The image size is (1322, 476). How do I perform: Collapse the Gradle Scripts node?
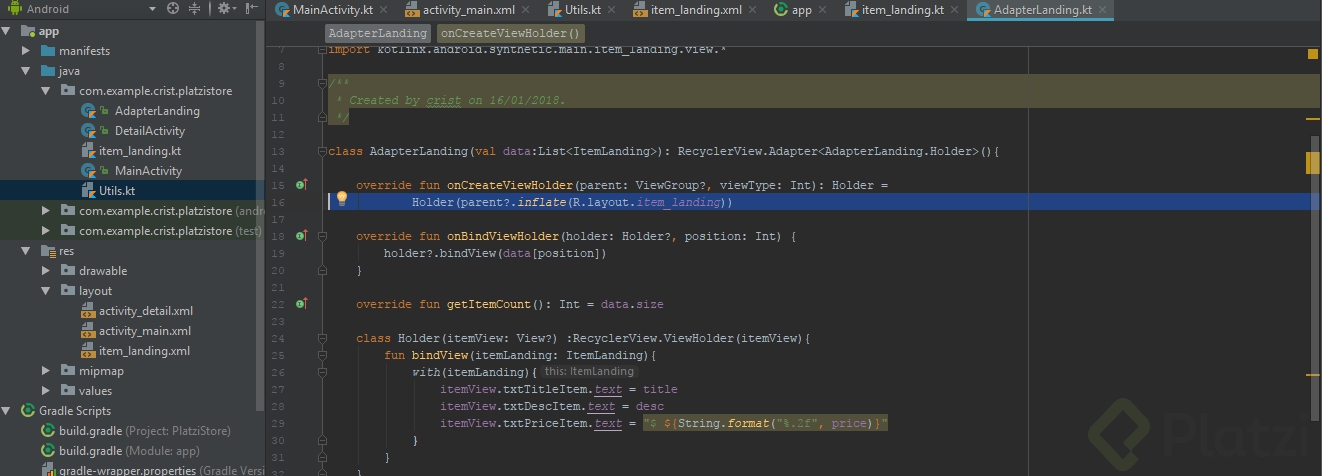tap(7, 411)
